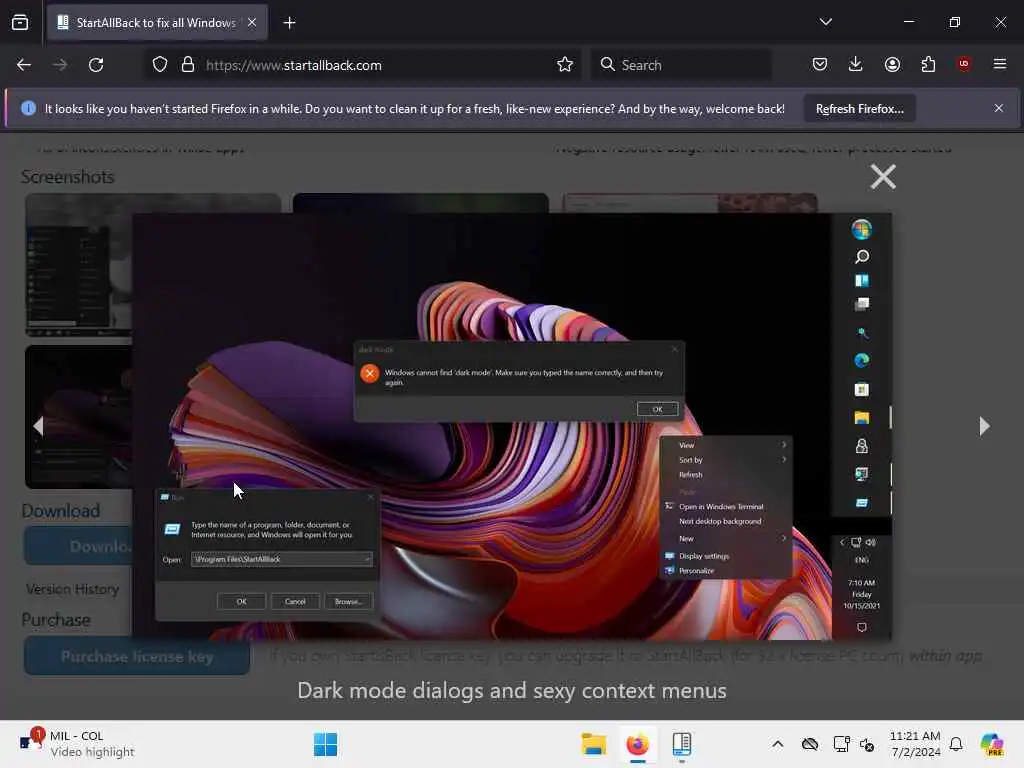Open a new tab

pyautogui.click(x=289, y=23)
